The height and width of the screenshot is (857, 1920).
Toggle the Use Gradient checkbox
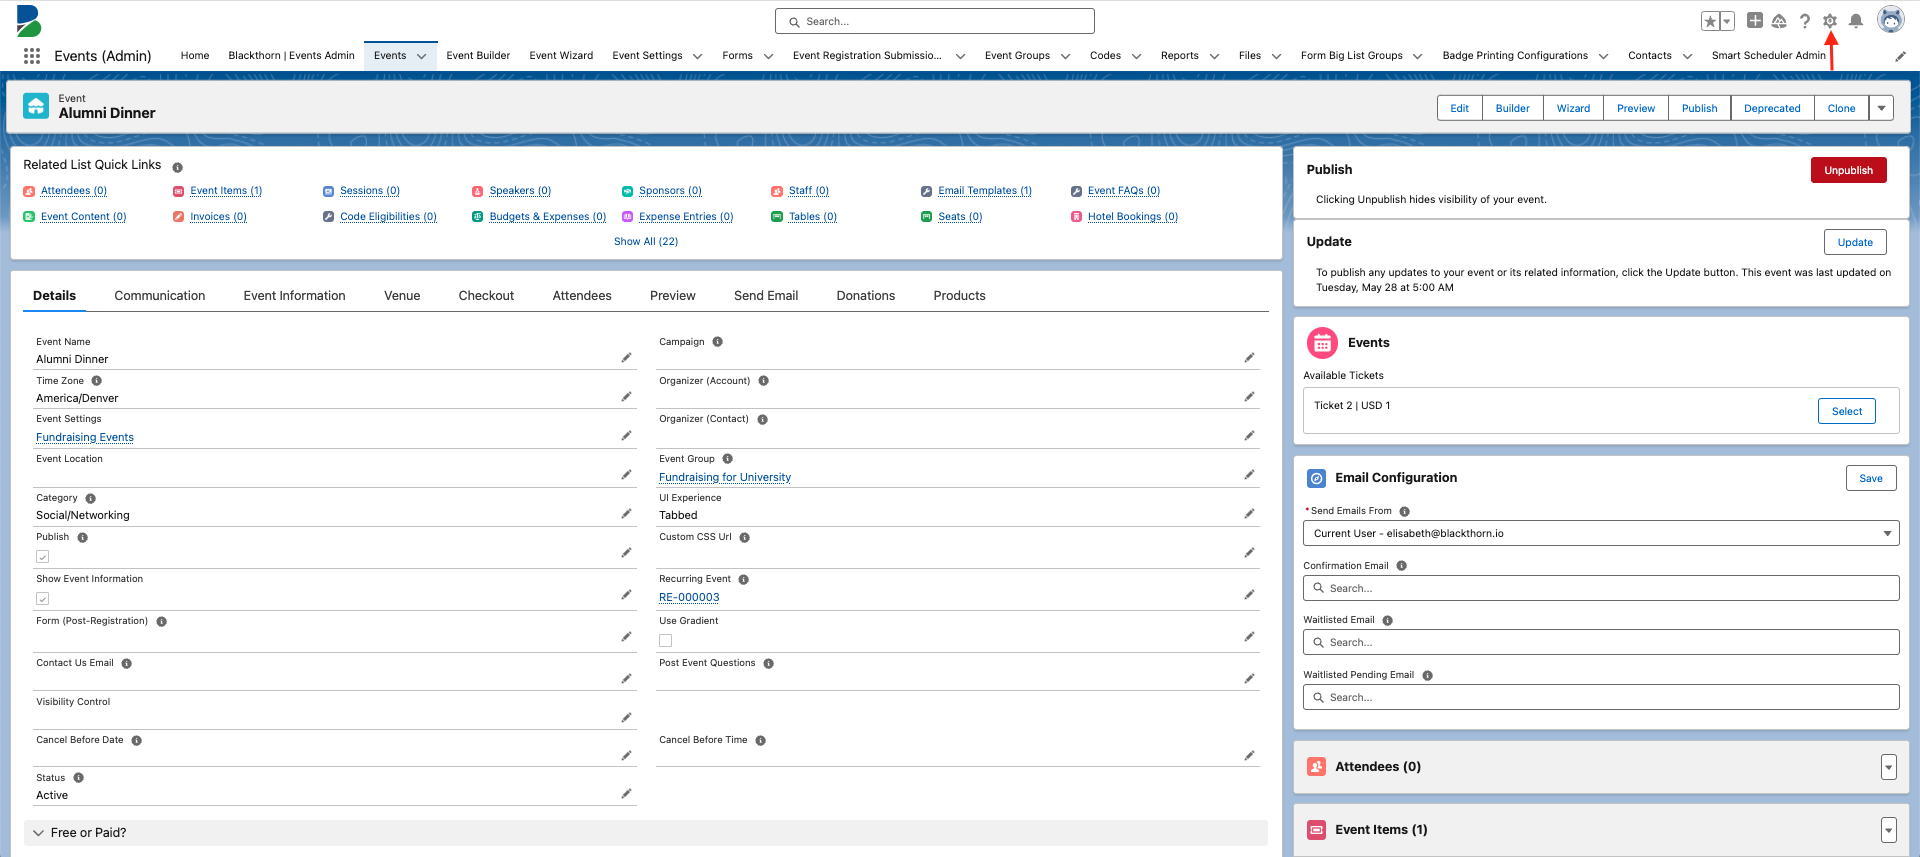666,641
